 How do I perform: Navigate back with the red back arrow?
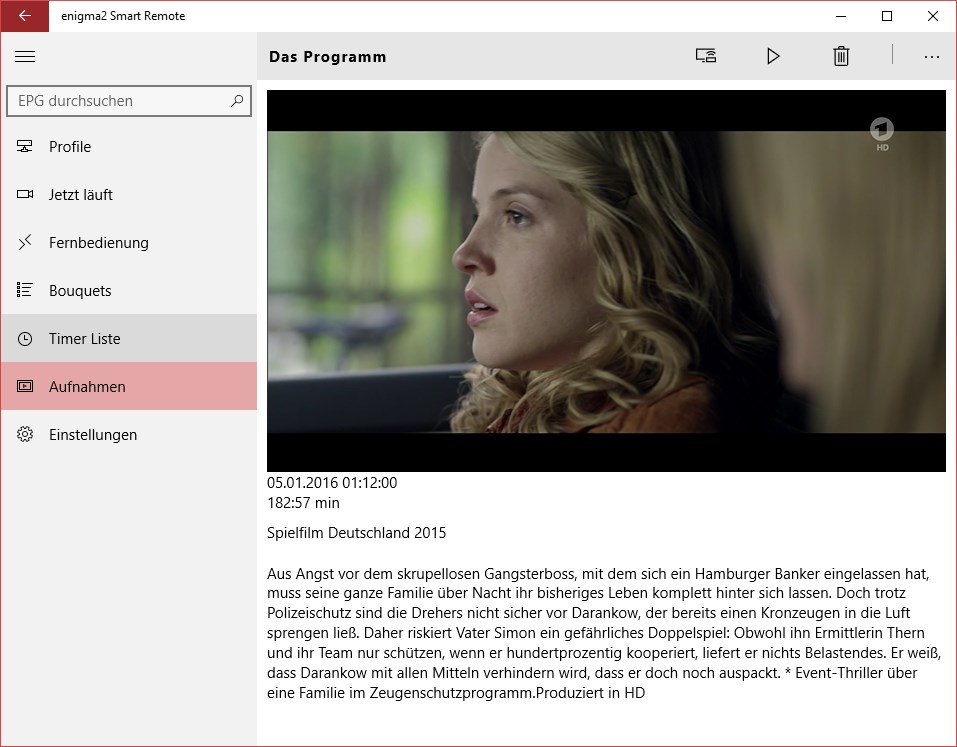[x=24, y=17]
